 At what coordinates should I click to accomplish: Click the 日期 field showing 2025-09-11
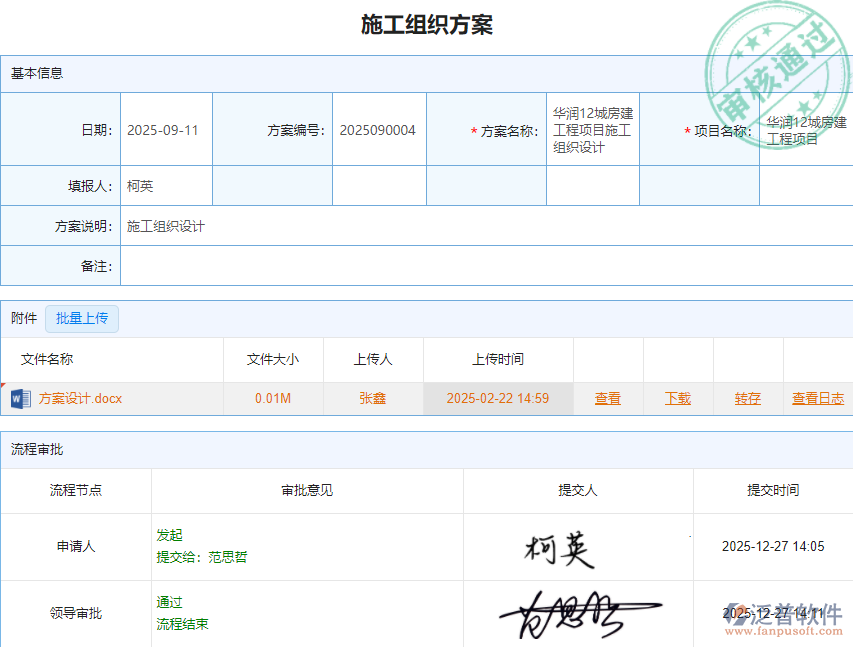(166, 128)
